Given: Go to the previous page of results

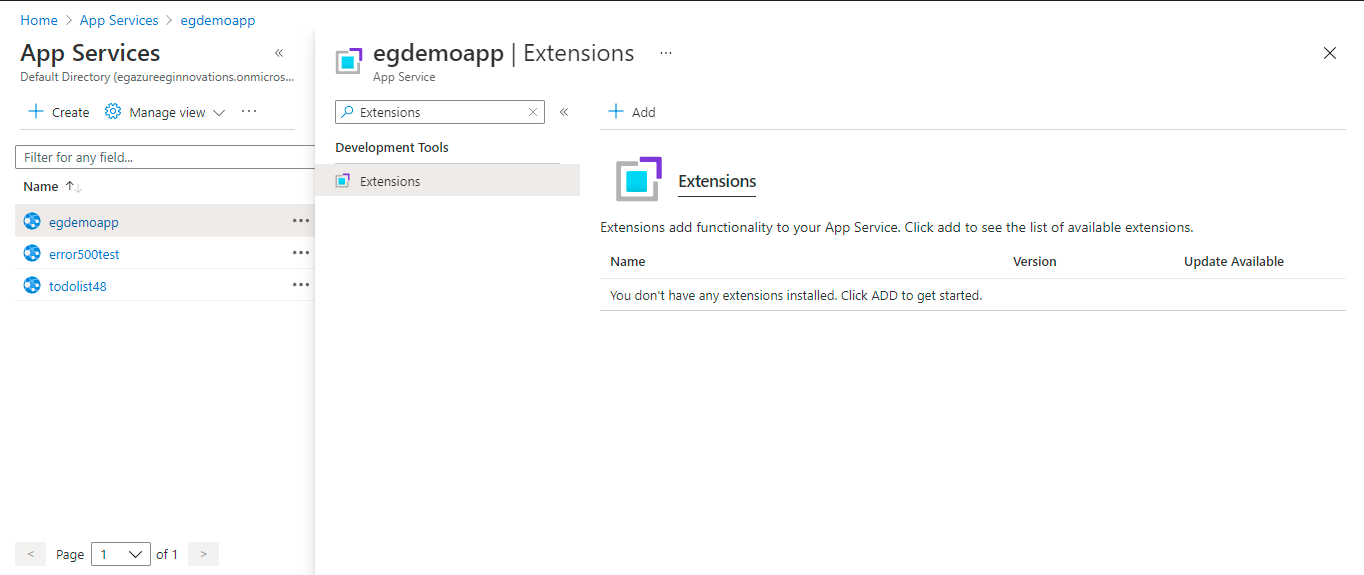Looking at the screenshot, I should pos(30,554).
